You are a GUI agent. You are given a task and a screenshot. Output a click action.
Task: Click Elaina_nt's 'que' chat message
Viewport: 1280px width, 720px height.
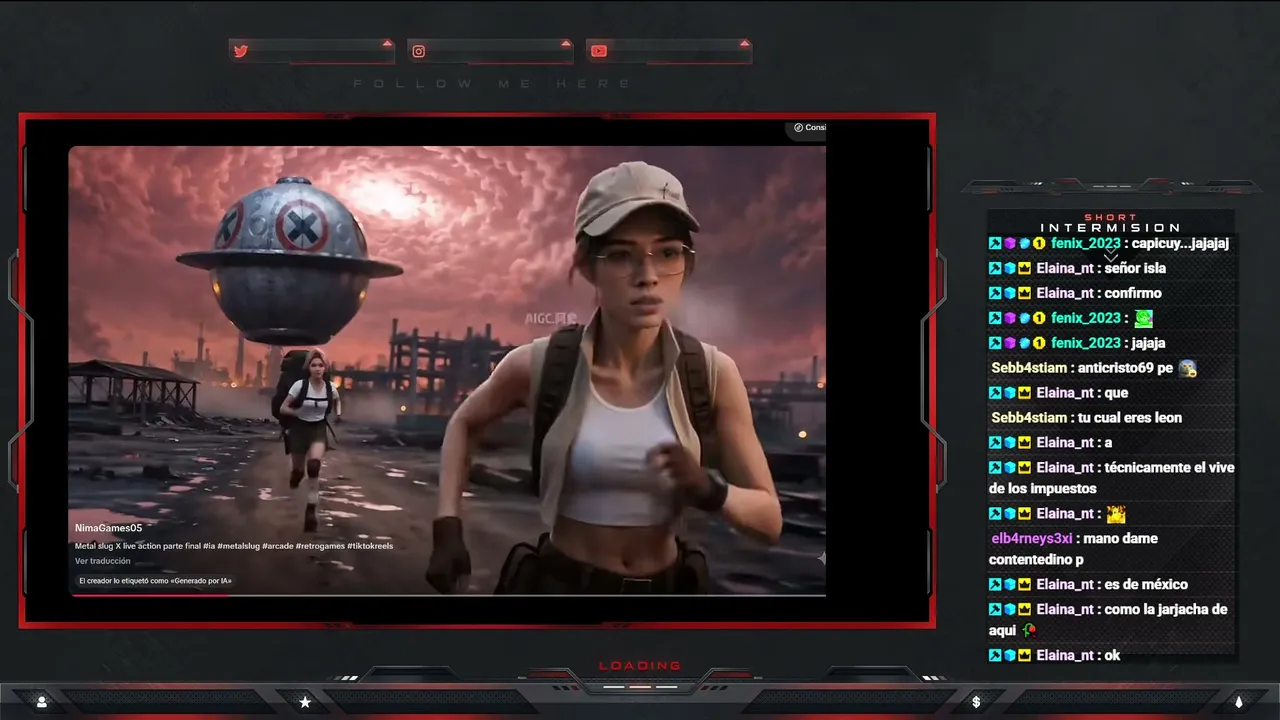pyautogui.click(x=1116, y=393)
